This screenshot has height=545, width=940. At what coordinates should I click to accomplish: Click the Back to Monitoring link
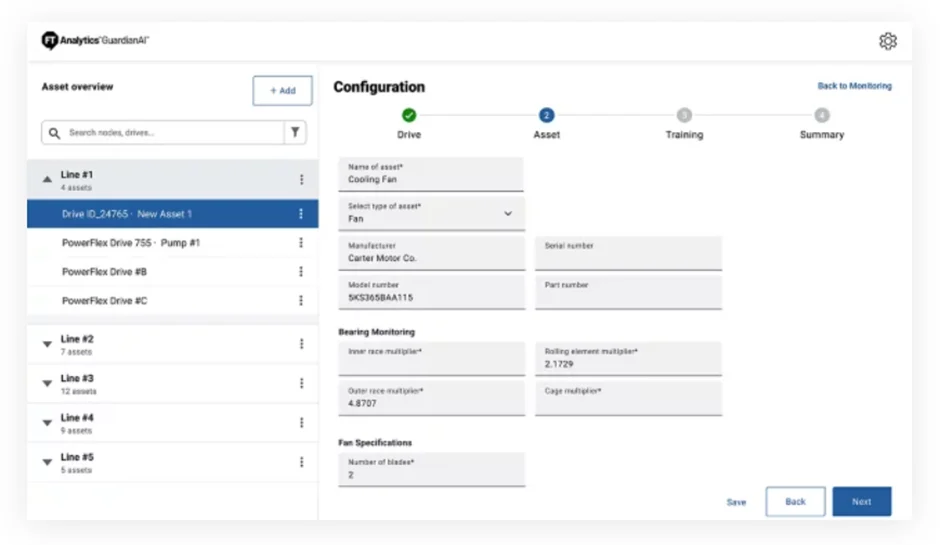click(x=854, y=87)
